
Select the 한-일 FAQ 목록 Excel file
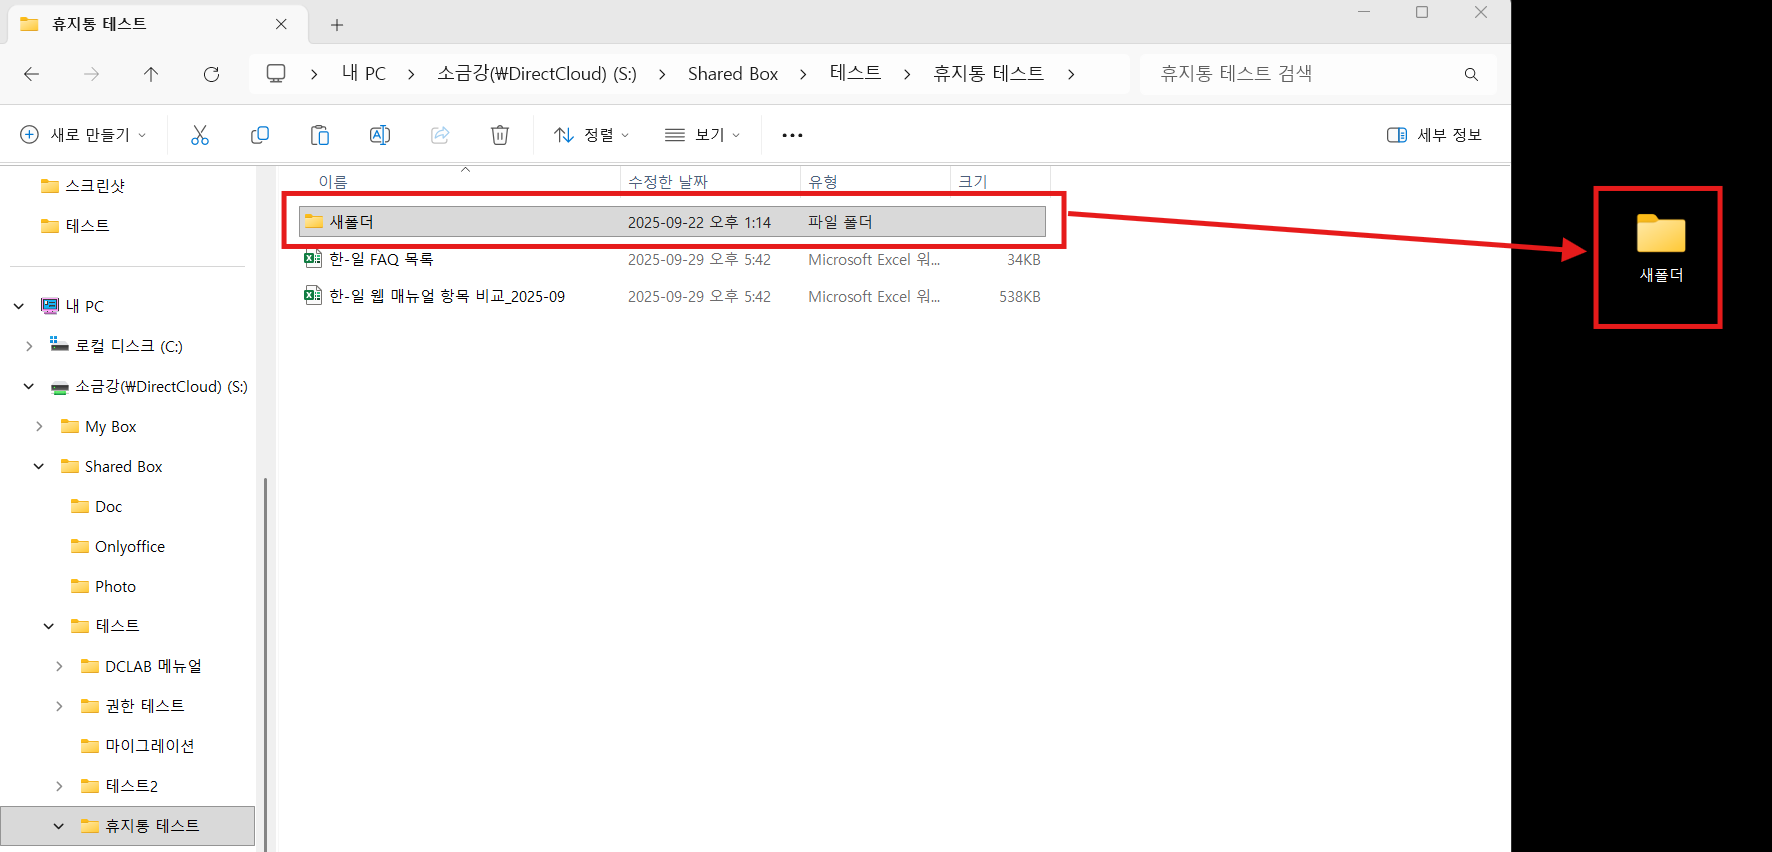(x=381, y=260)
